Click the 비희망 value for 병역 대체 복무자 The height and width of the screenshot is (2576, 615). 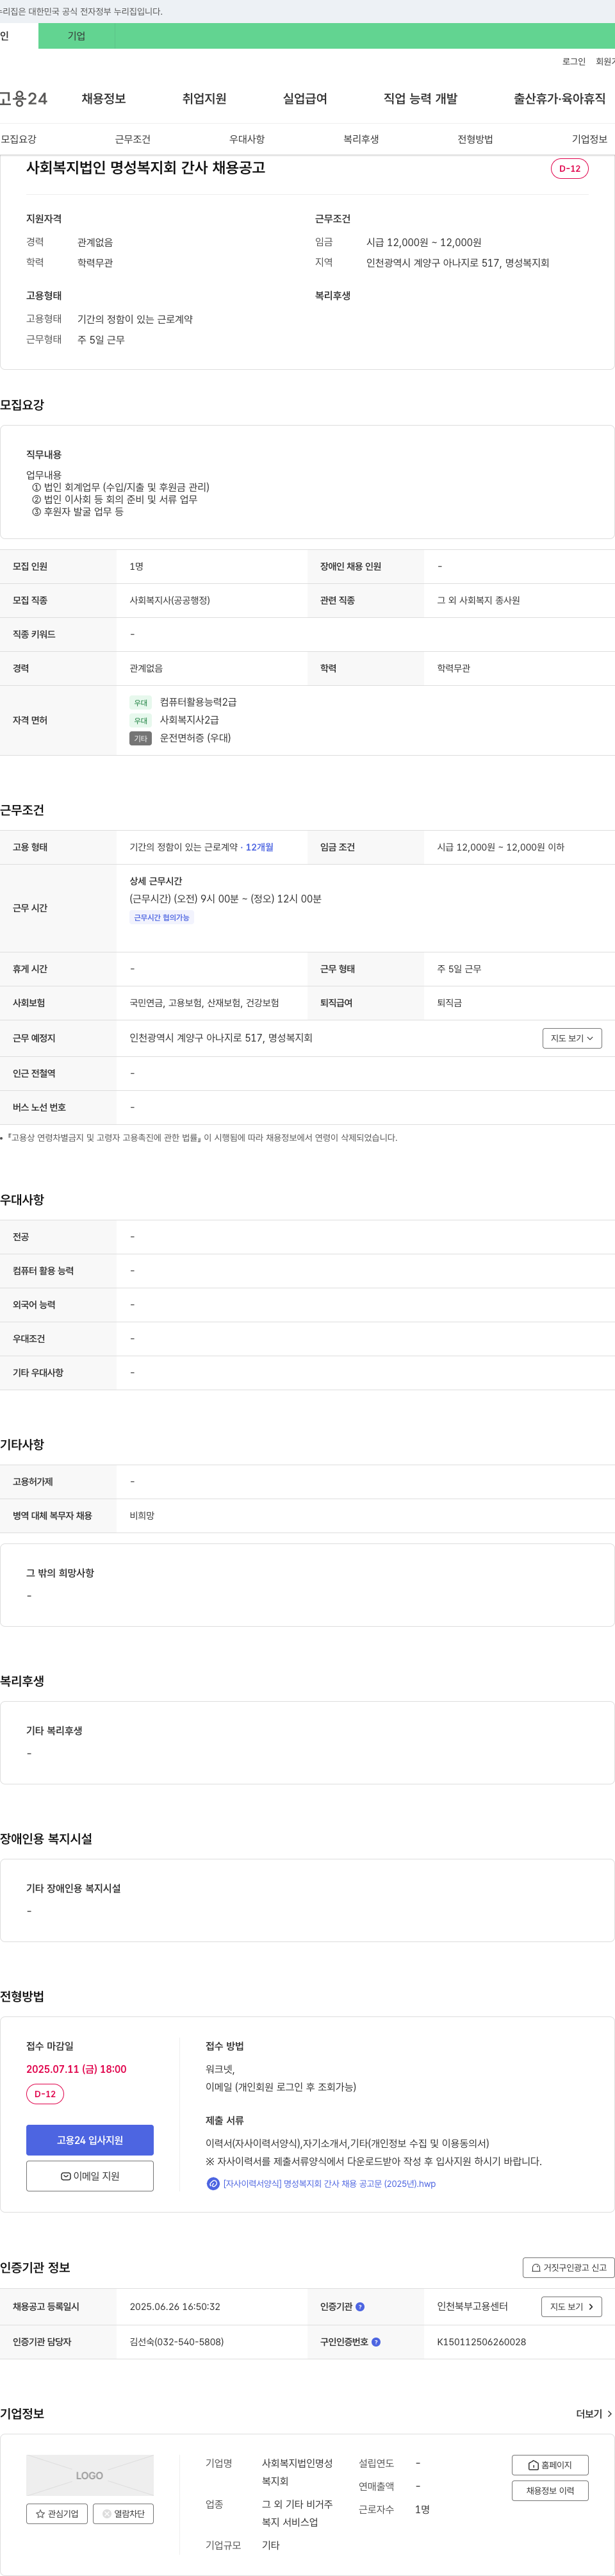click(x=142, y=1515)
